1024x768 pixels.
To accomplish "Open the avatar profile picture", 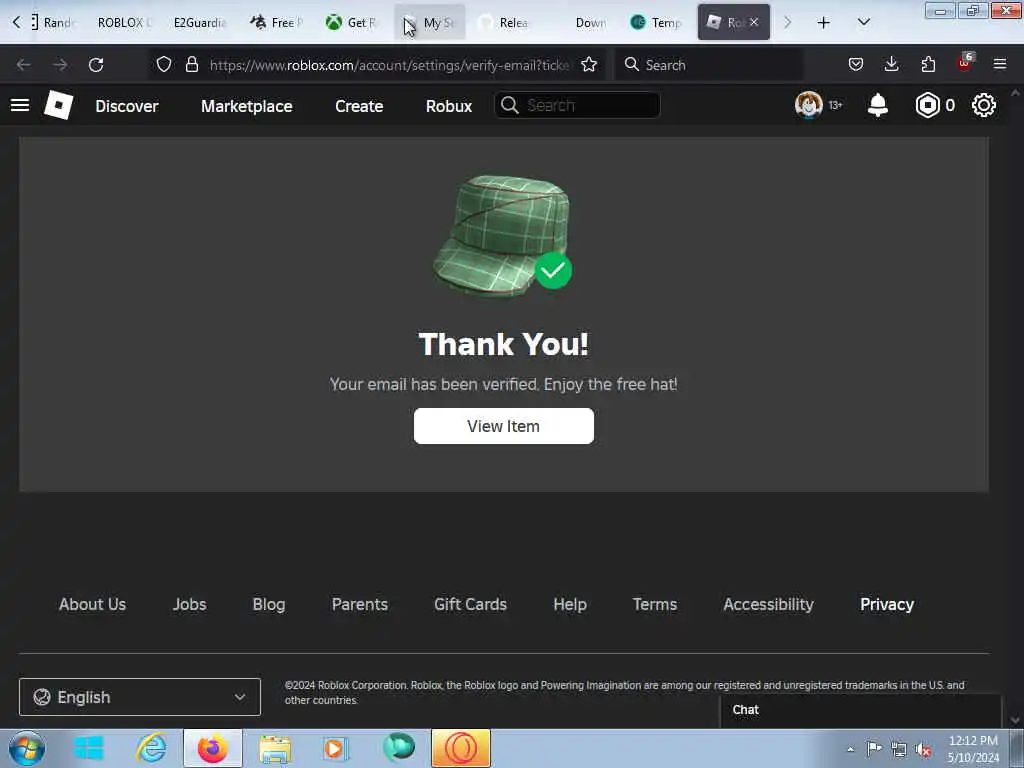I will coord(808,105).
